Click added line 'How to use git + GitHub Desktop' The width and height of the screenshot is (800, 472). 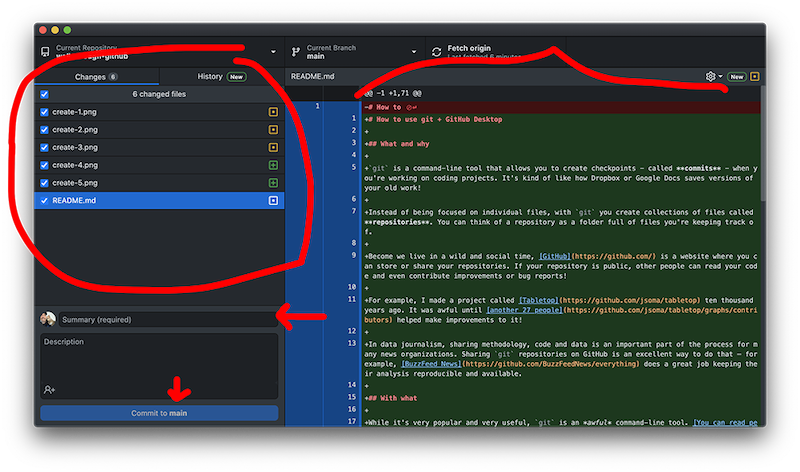click(561, 119)
